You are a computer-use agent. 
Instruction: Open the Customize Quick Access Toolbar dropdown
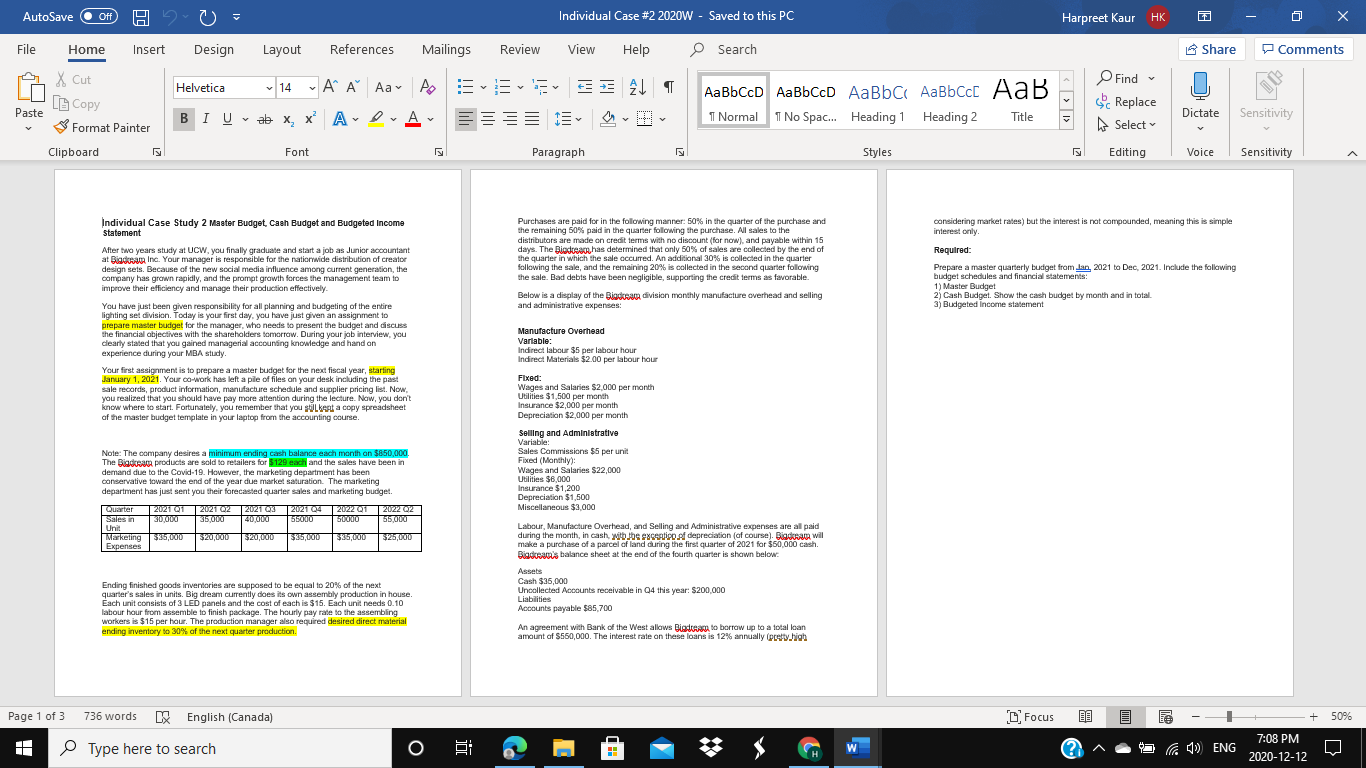(239, 16)
